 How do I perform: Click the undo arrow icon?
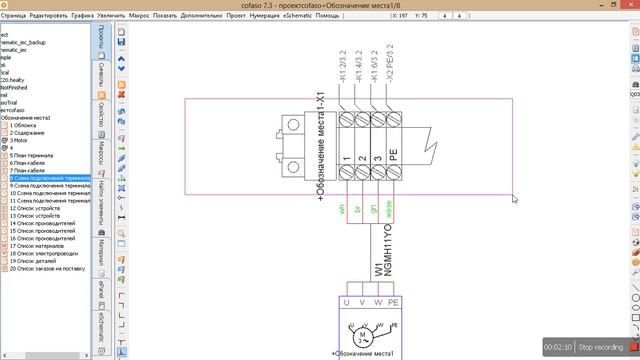[121, 111]
